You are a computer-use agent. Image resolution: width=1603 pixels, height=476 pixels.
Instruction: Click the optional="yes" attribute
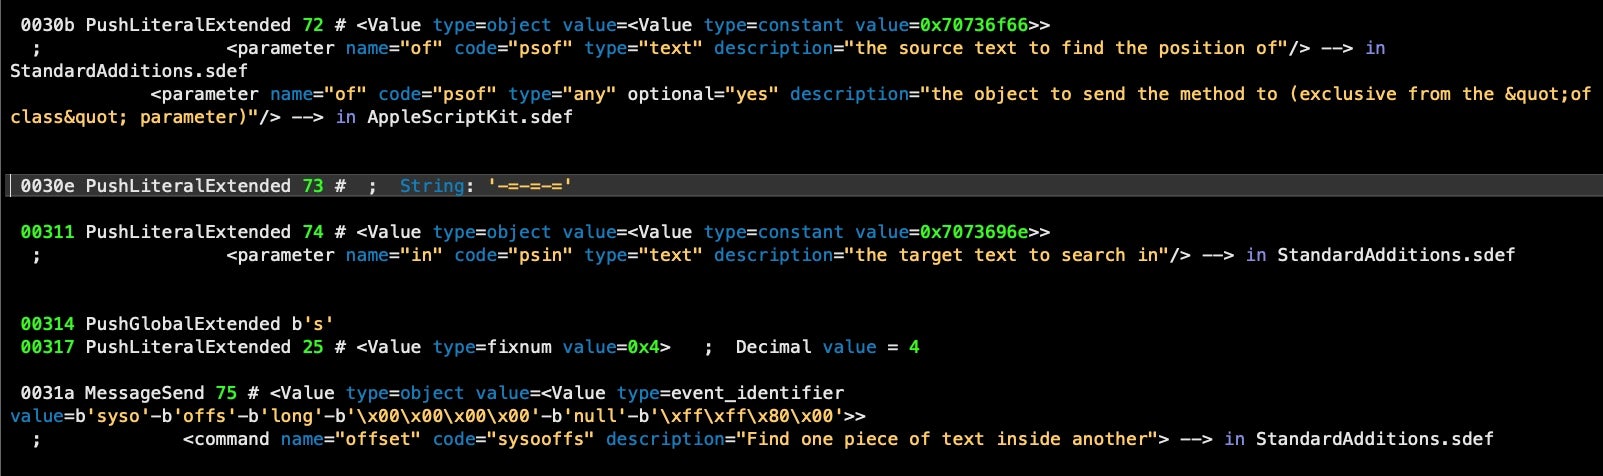(x=703, y=94)
